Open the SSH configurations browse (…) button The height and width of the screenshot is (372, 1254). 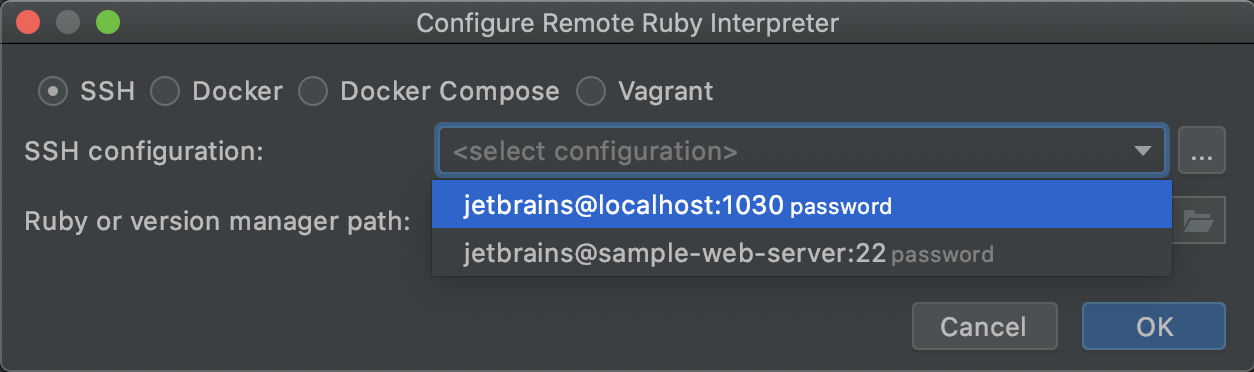1201,151
